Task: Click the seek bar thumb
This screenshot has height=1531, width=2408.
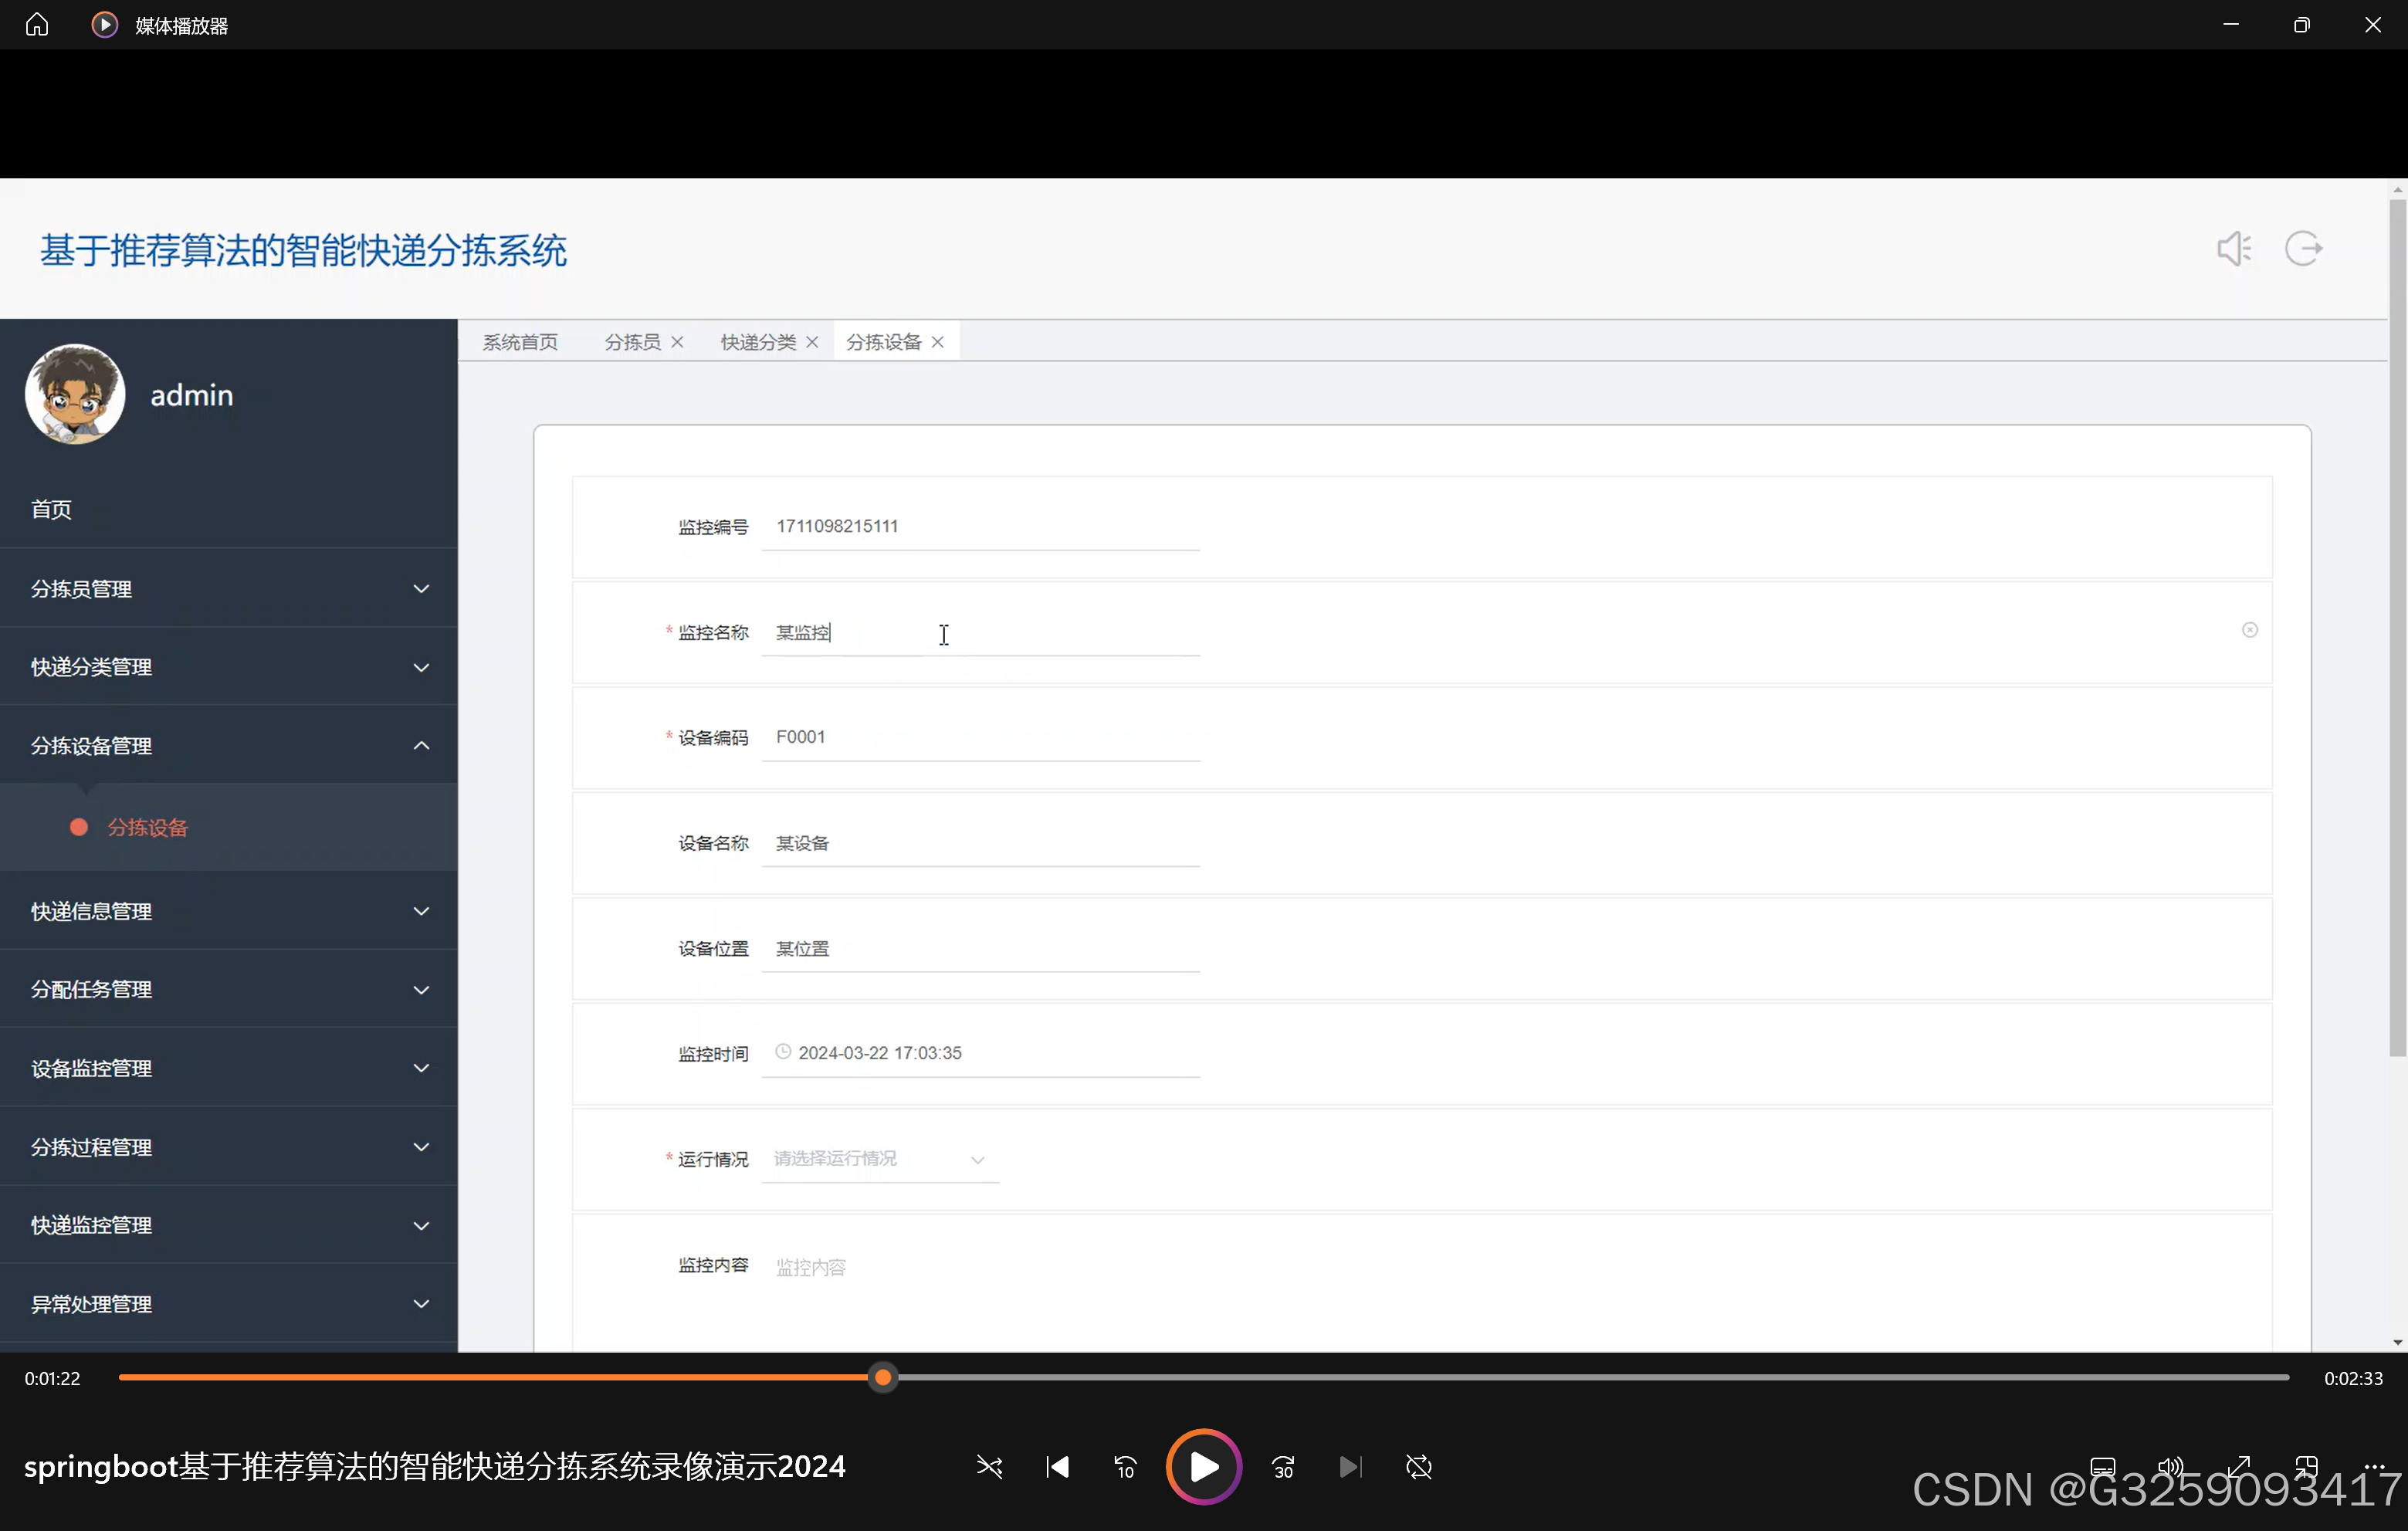Action: (883, 1378)
